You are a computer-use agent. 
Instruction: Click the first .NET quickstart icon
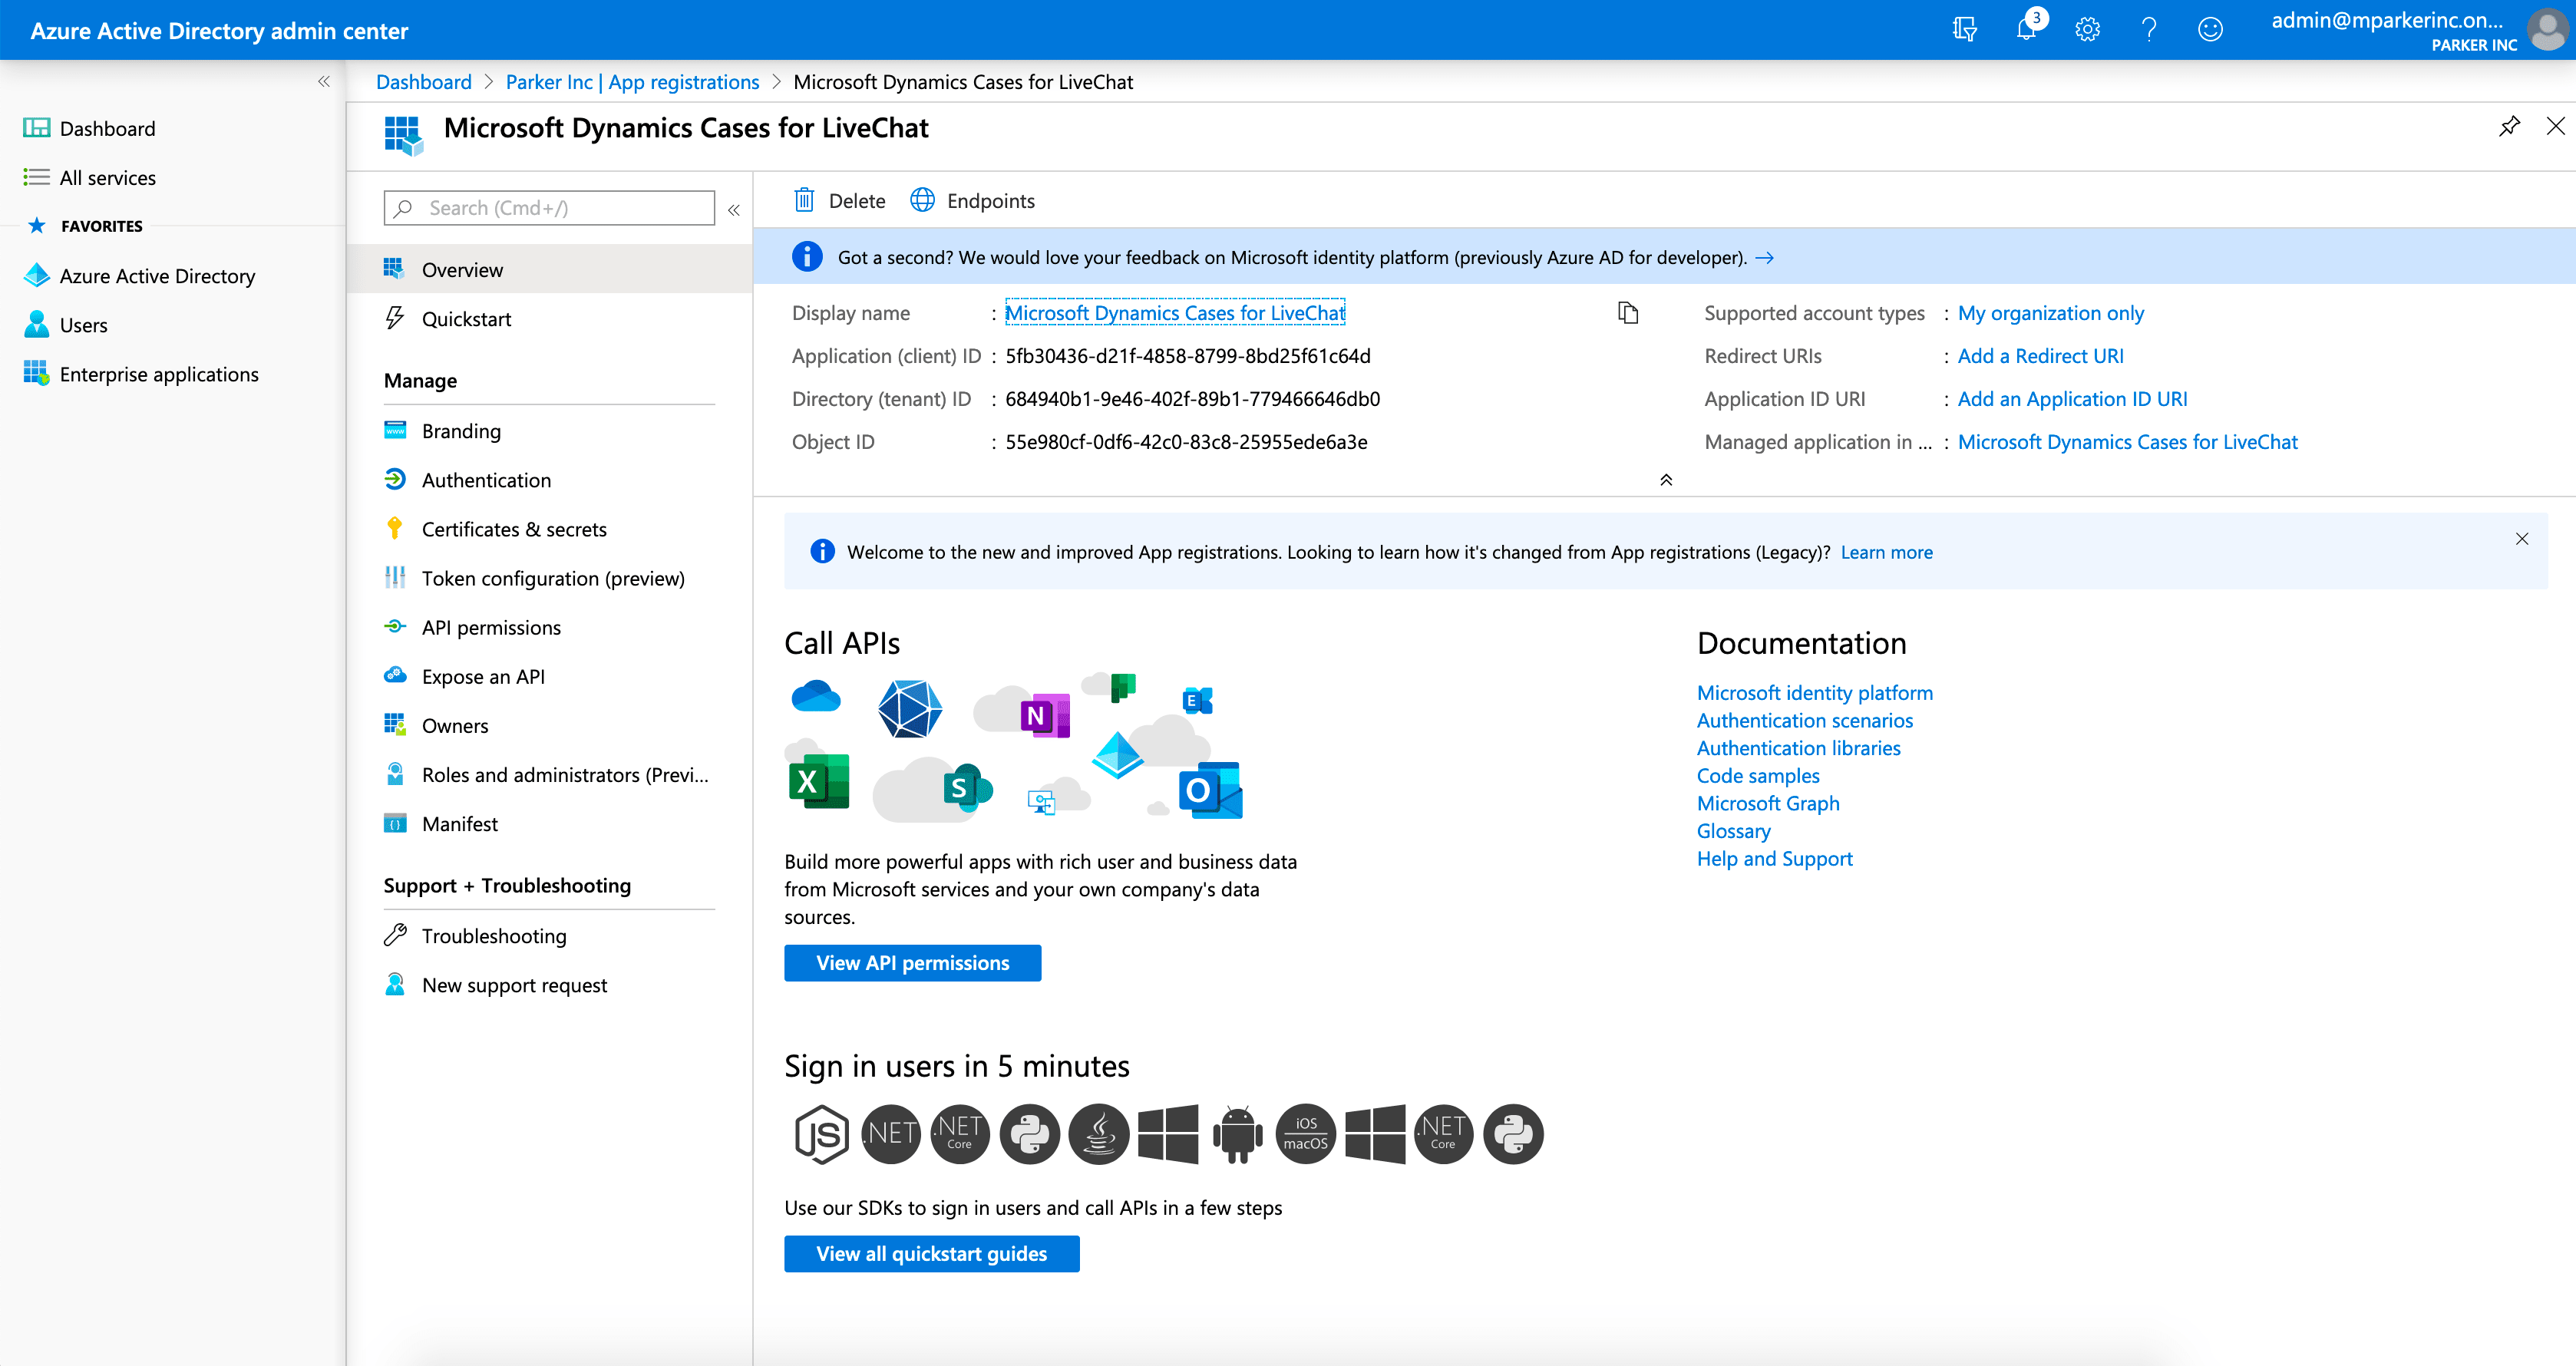click(890, 1134)
